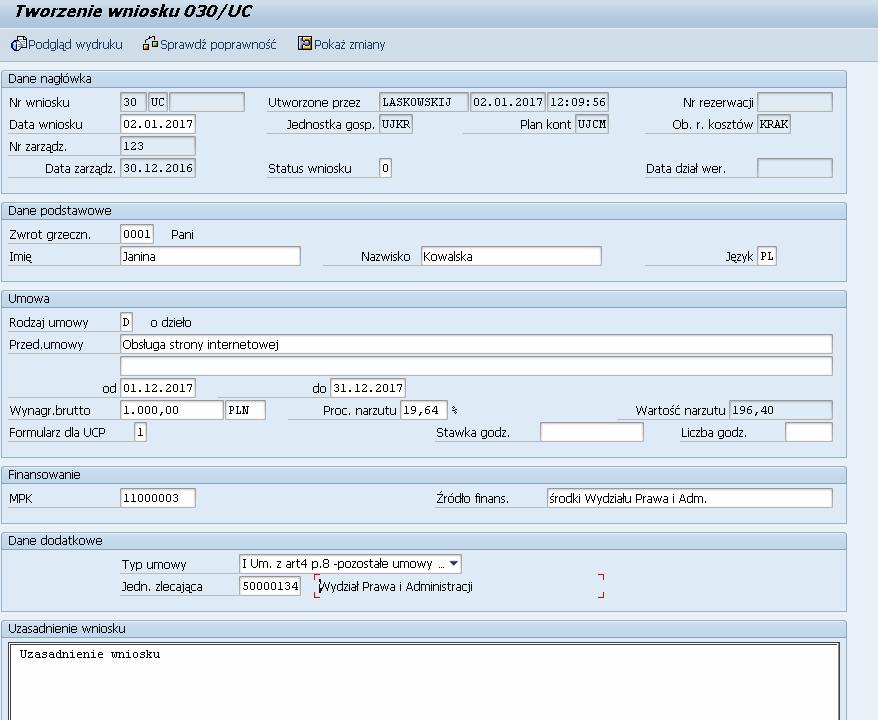878x720 pixels.
Task: Click the 'Dane dodatkowe' section header
Action: tap(55, 541)
